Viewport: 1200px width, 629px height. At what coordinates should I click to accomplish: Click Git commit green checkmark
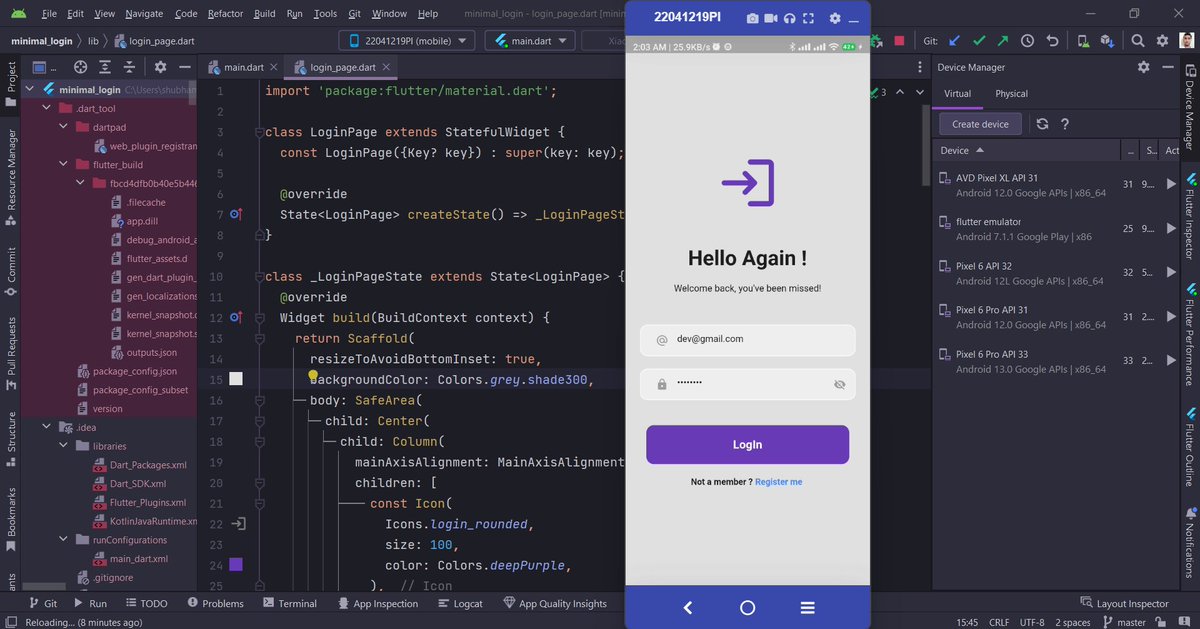point(979,41)
